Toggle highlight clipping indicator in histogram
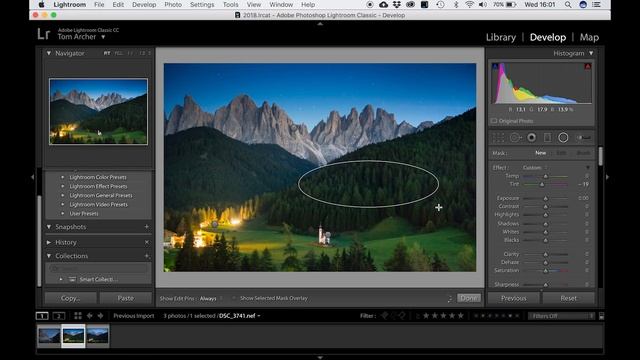The width and height of the screenshot is (640, 360). click(x=587, y=66)
